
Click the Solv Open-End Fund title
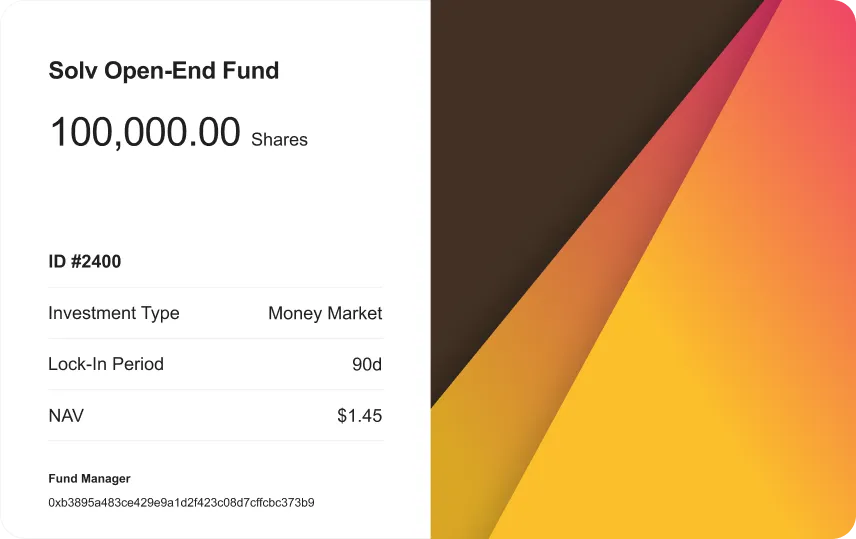click(164, 71)
